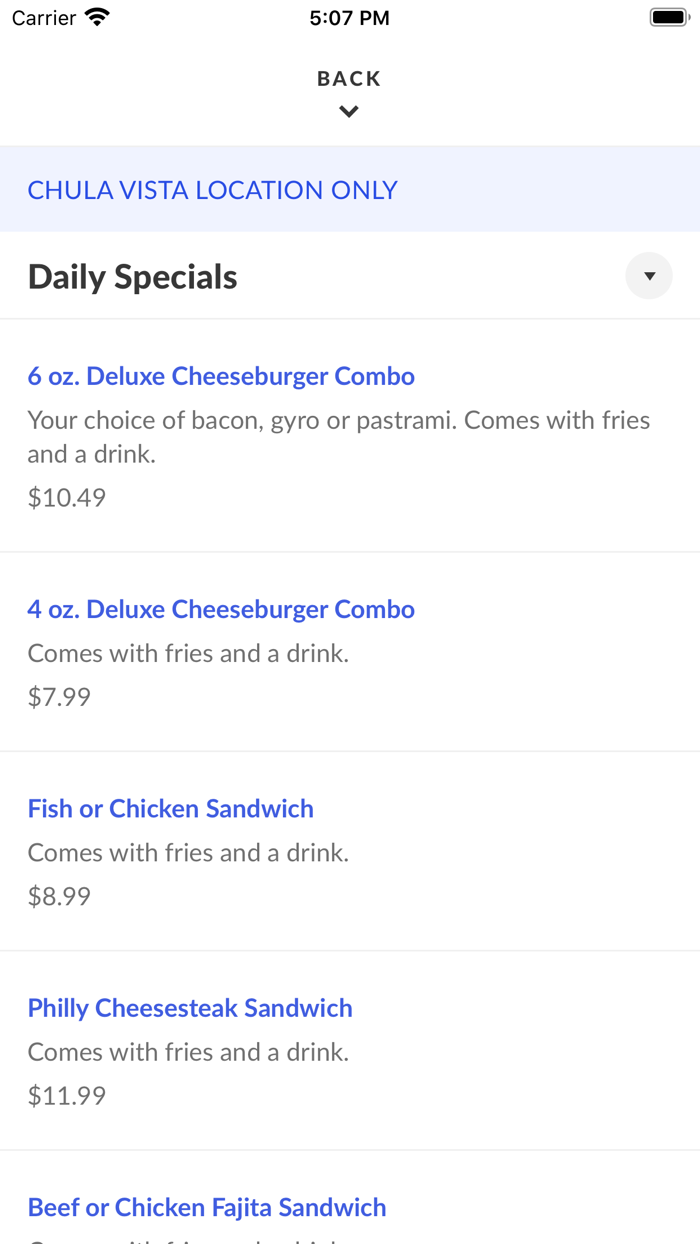
Task: Tap the $7.99 price under the 4 oz. combo
Action: [58, 696]
